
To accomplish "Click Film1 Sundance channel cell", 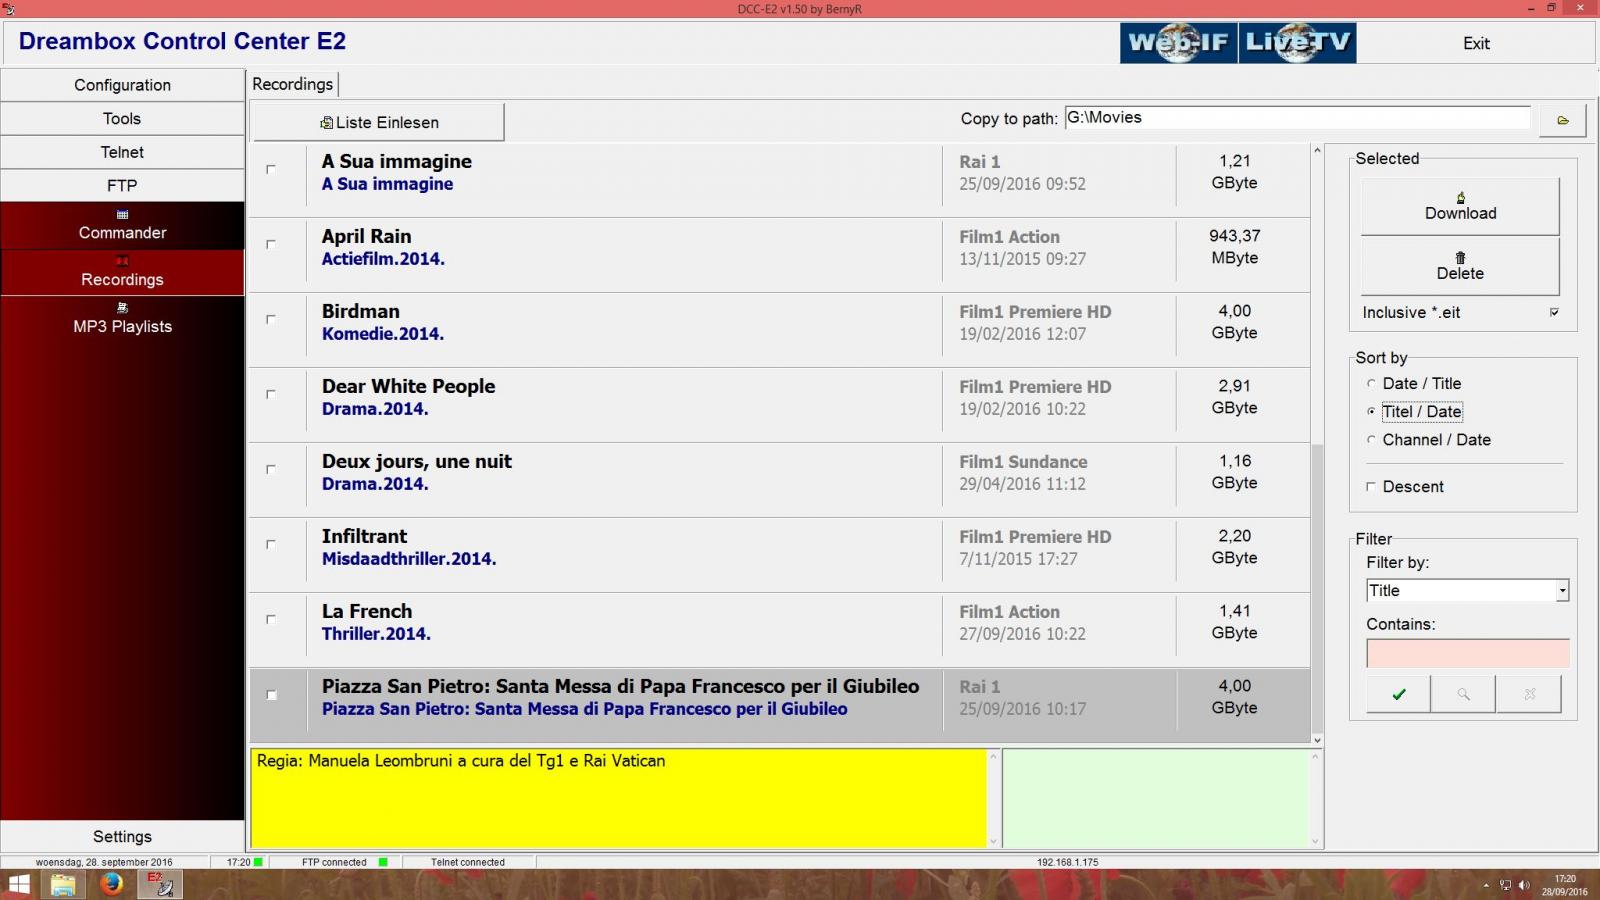I will (1023, 462).
